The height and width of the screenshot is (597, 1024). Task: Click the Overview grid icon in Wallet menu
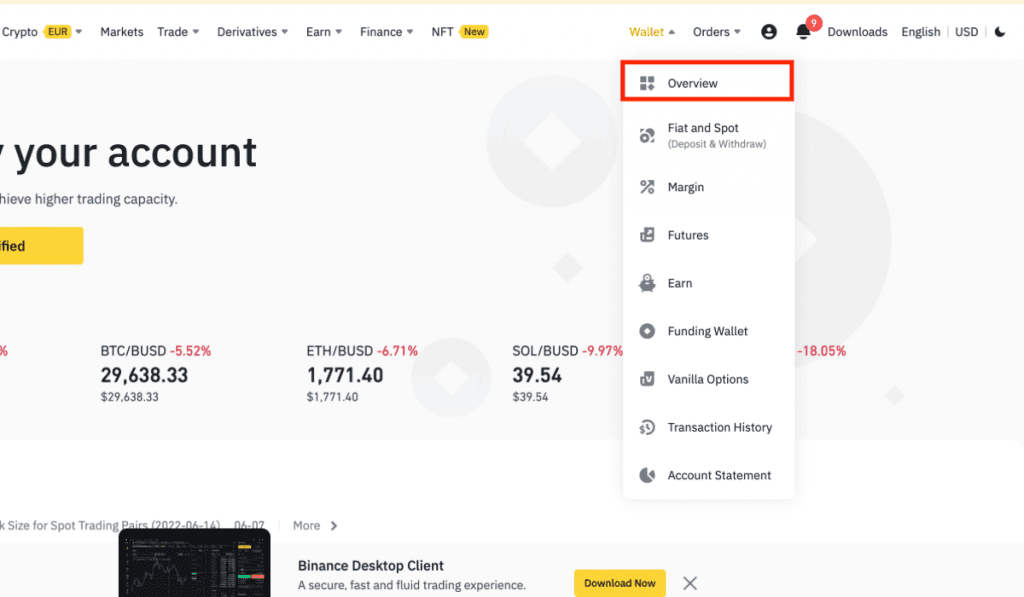[x=647, y=83]
